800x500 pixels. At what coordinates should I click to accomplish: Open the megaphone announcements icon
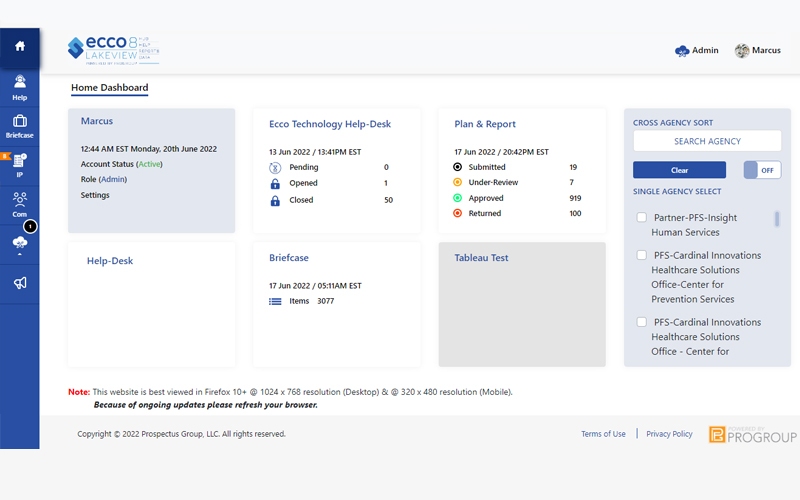(19, 283)
